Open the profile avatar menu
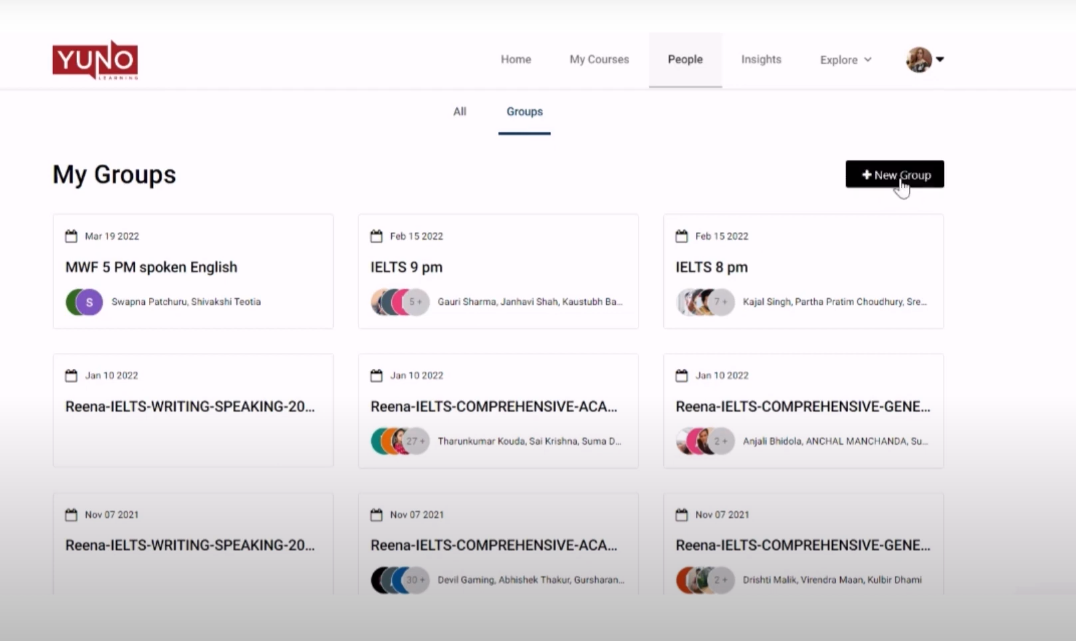Viewport: 1077px width, 642px height. coord(924,60)
